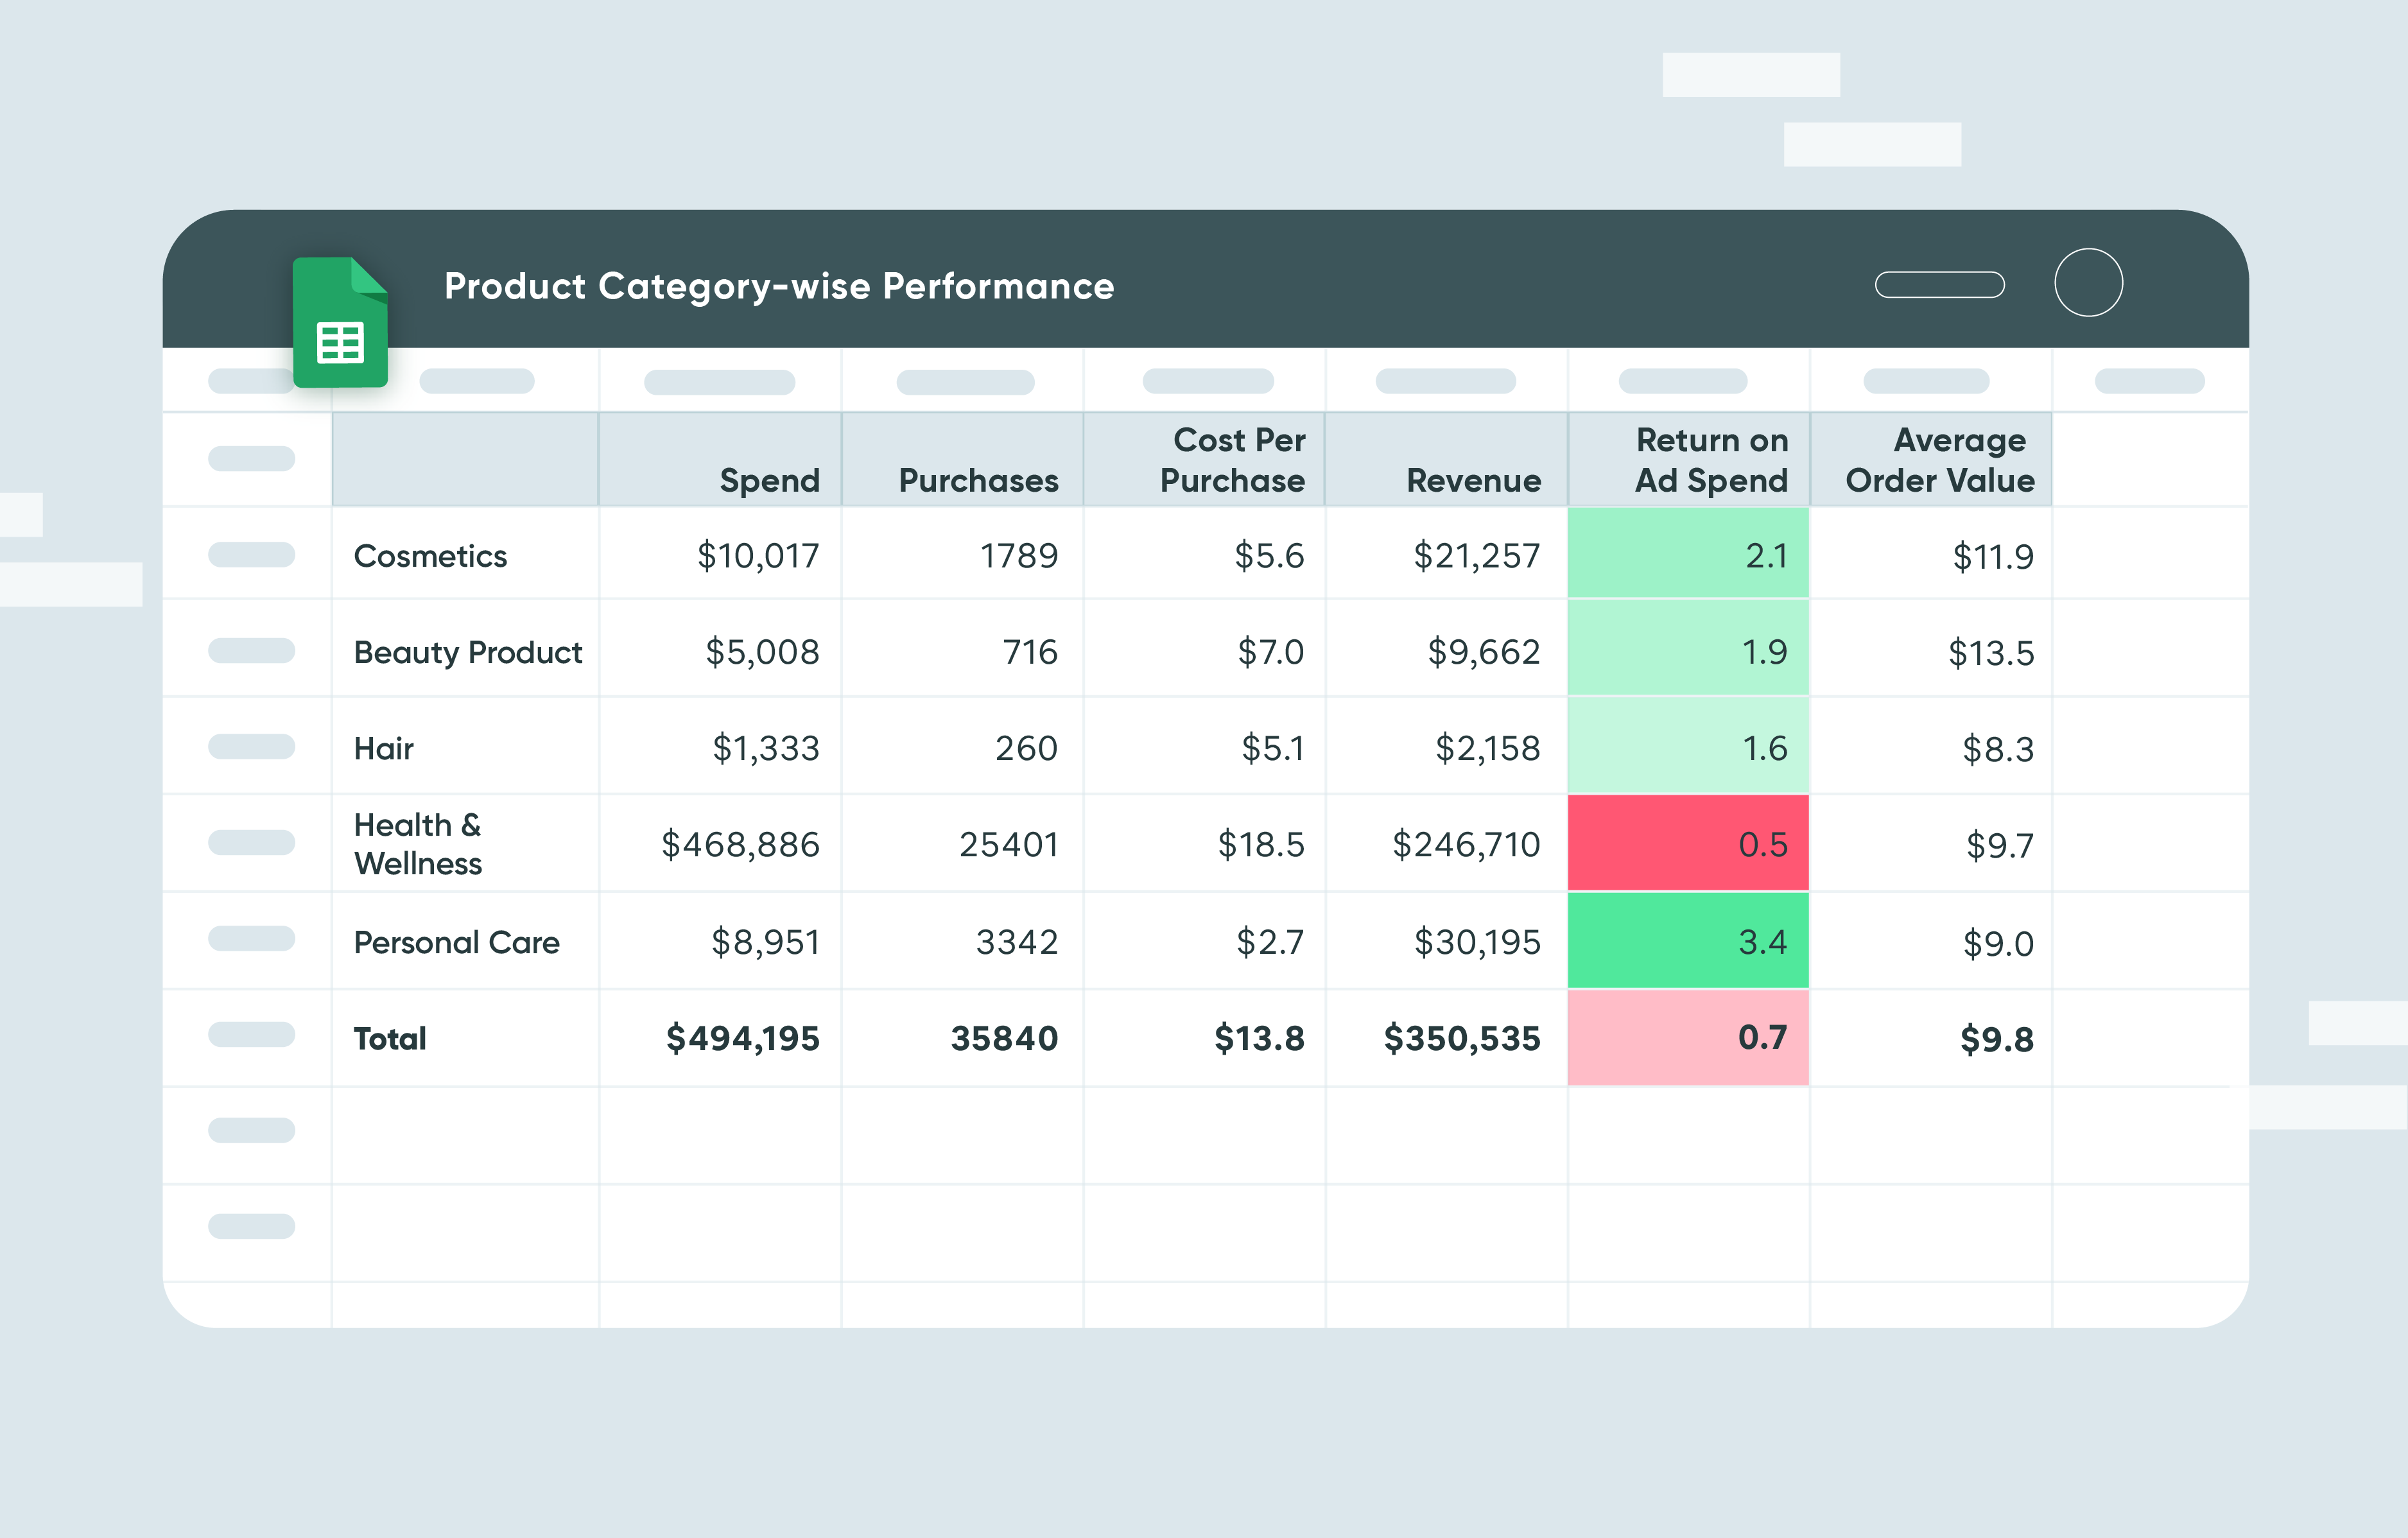Image resolution: width=2408 pixels, height=1538 pixels.
Task: Select the bold Total row label
Action: [x=390, y=1038]
